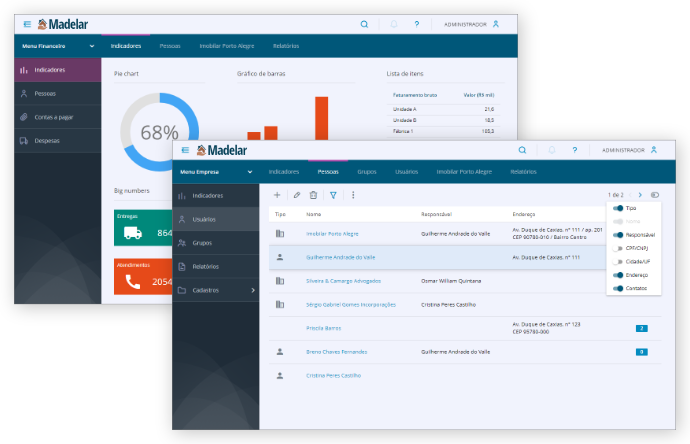The width and height of the screenshot is (690, 444).
Task: Click the search icon in back window header
Action: point(364,24)
